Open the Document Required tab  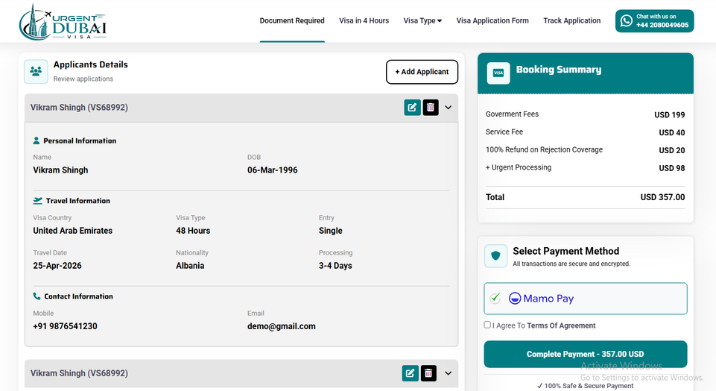292,21
